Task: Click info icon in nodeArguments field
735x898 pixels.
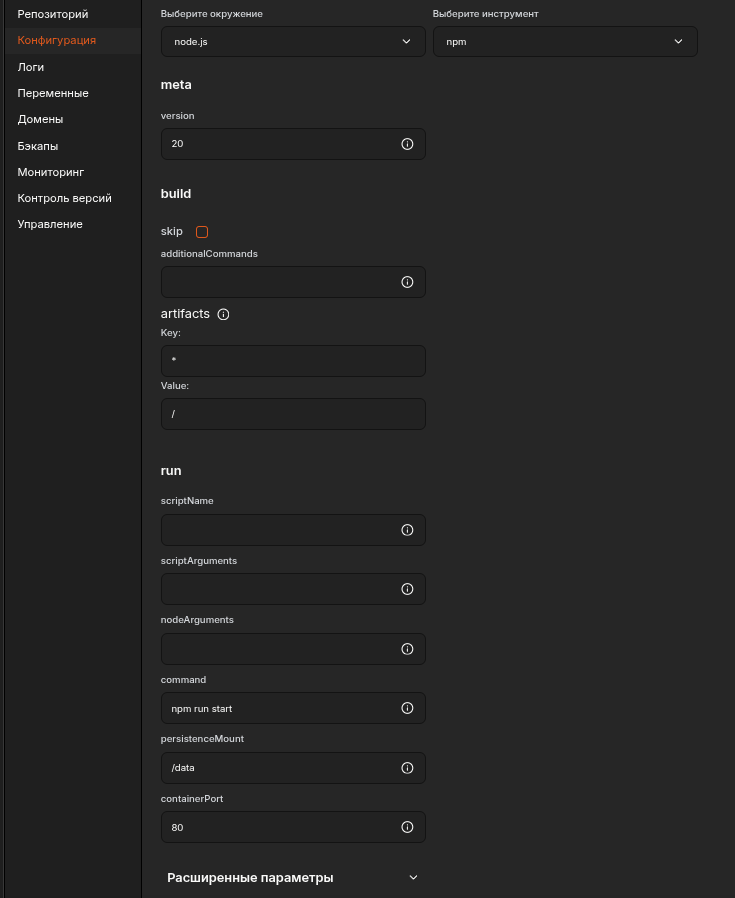Action: click(407, 649)
